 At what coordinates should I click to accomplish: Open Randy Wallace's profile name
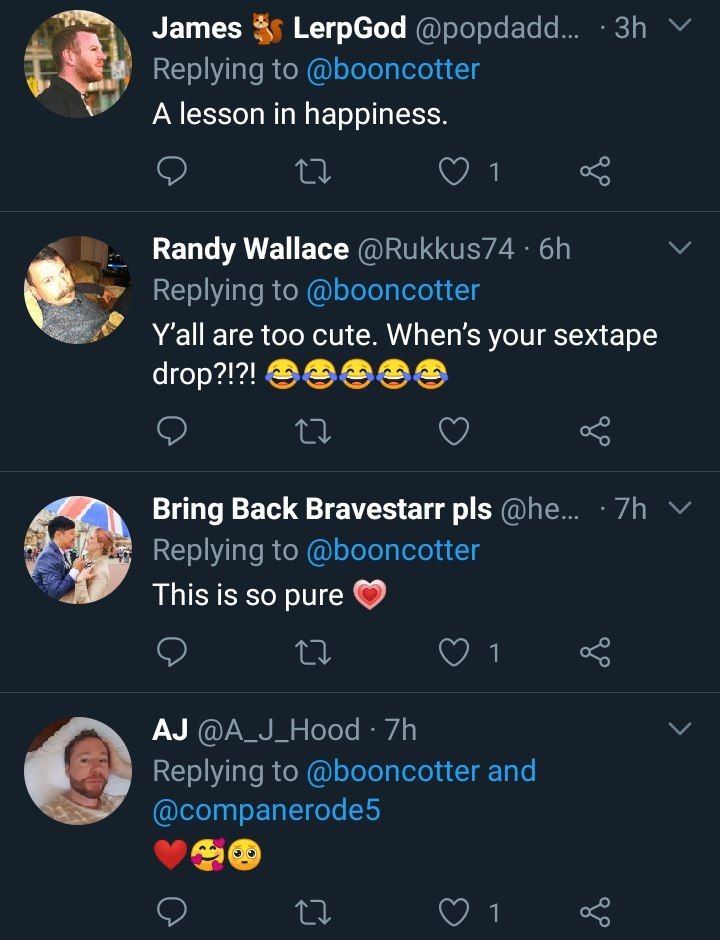(250, 249)
